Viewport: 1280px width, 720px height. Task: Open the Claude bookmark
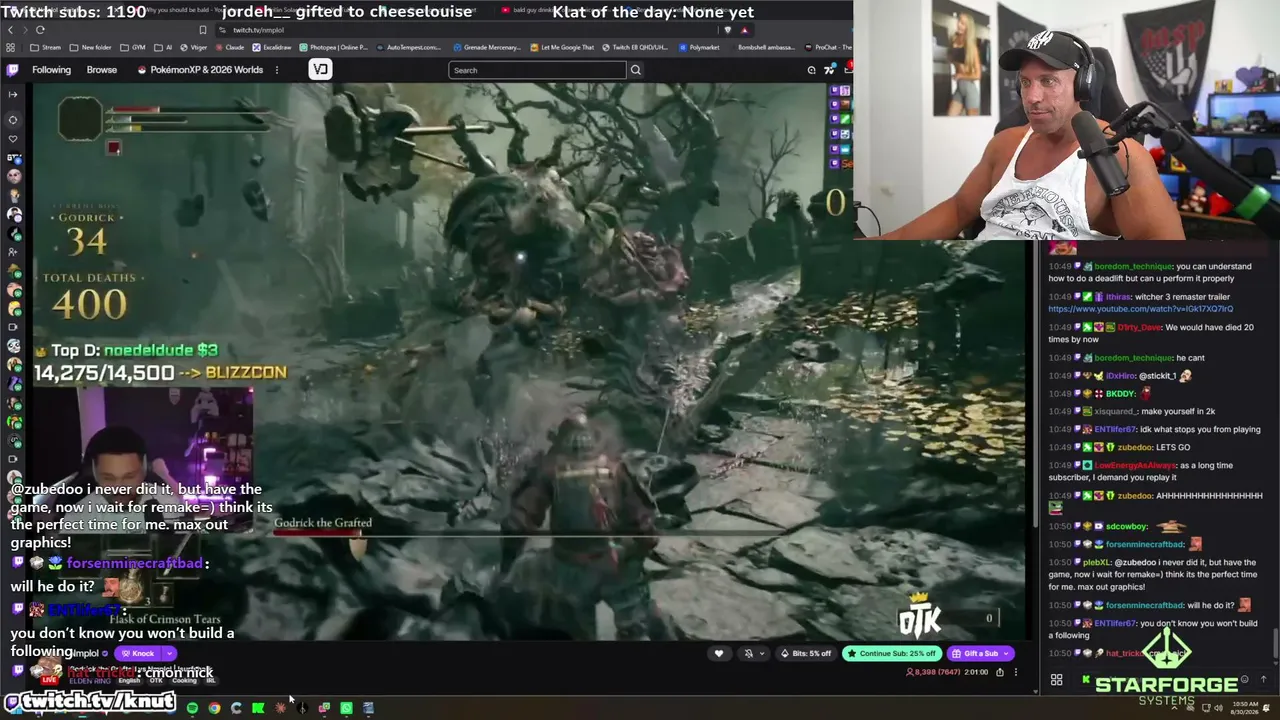pyautogui.click(x=229, y=47)
